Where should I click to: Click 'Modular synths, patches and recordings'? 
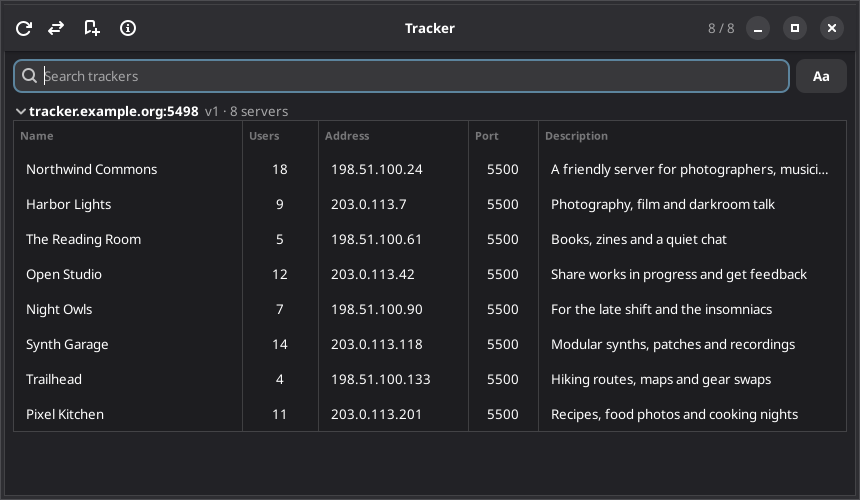(x=672, y=345)
